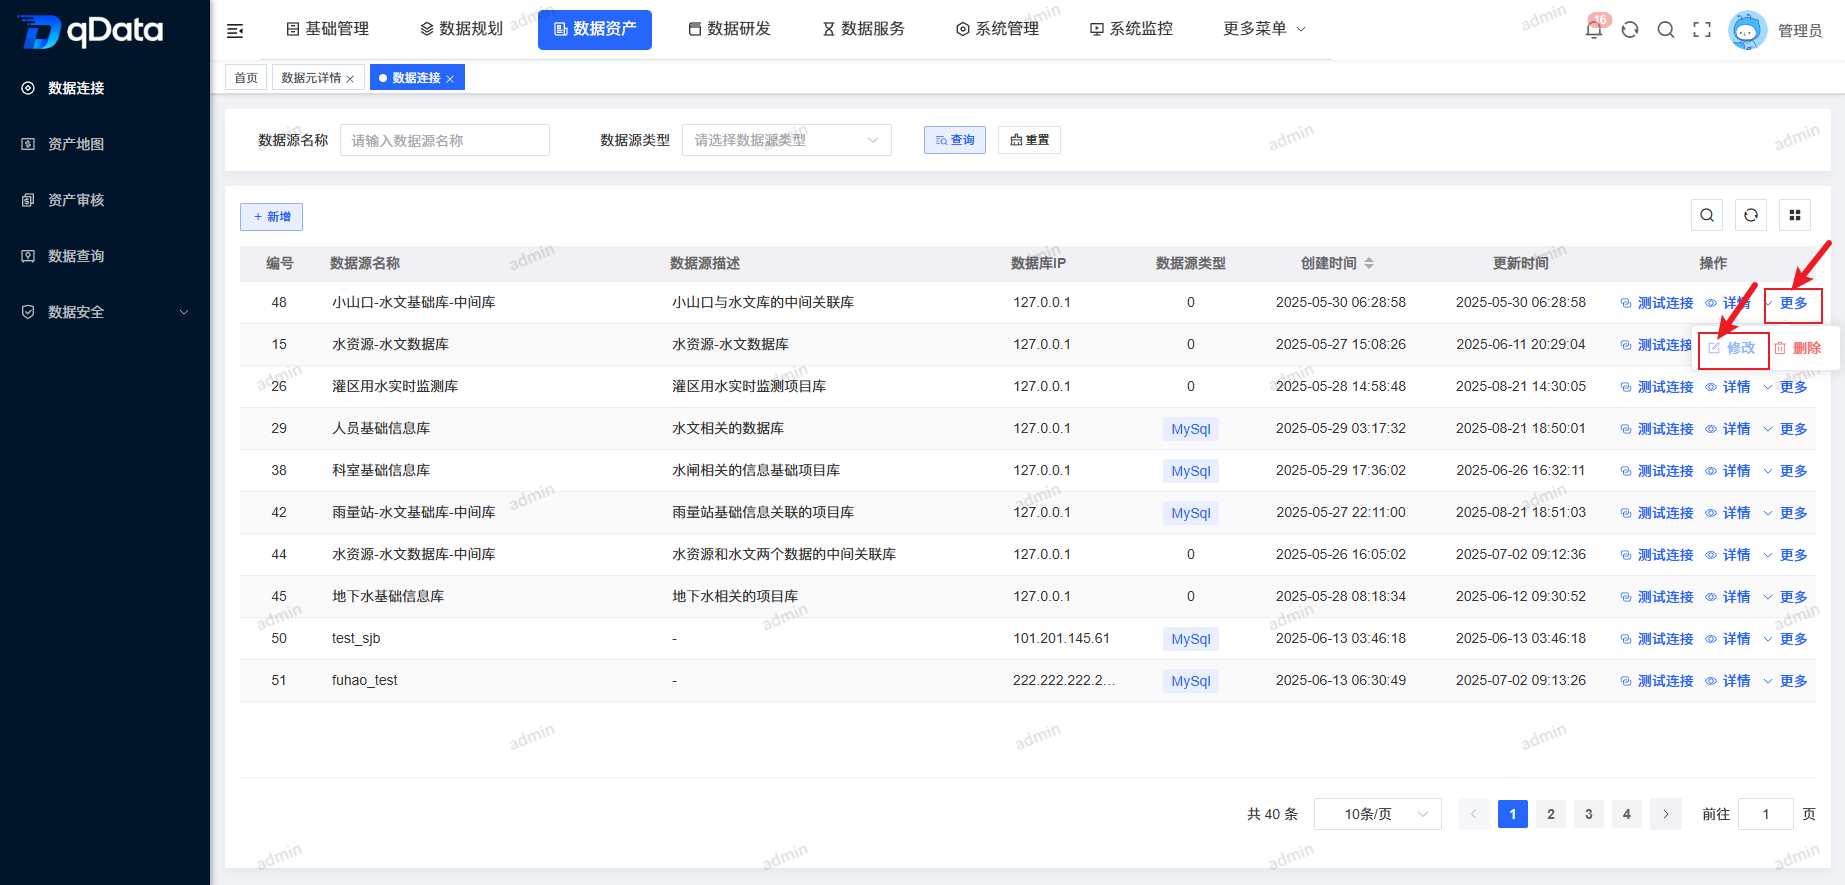Image resolution: width=1845 pixels, height=885 pixels.
Task: Switch to 数据研发 top menu
Action: click(x=729, y=29)
